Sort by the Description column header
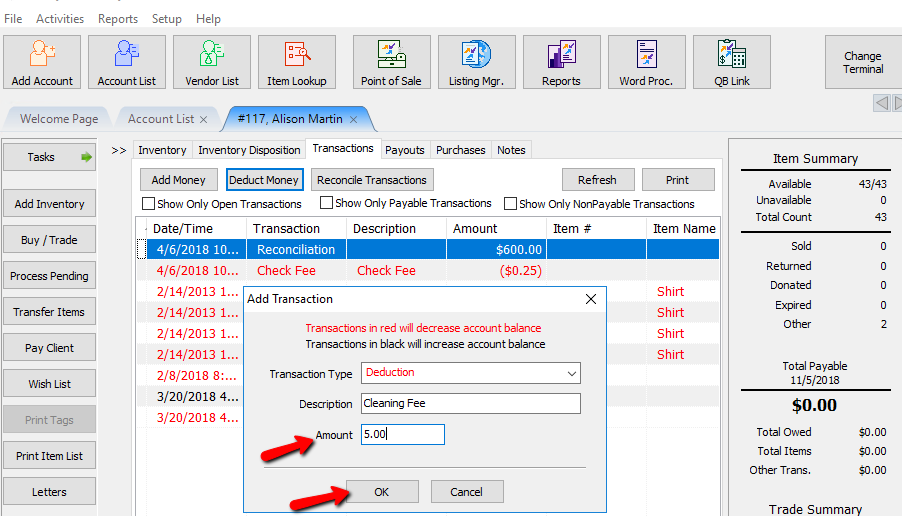The image size is (902, 516). coord(396,229)
